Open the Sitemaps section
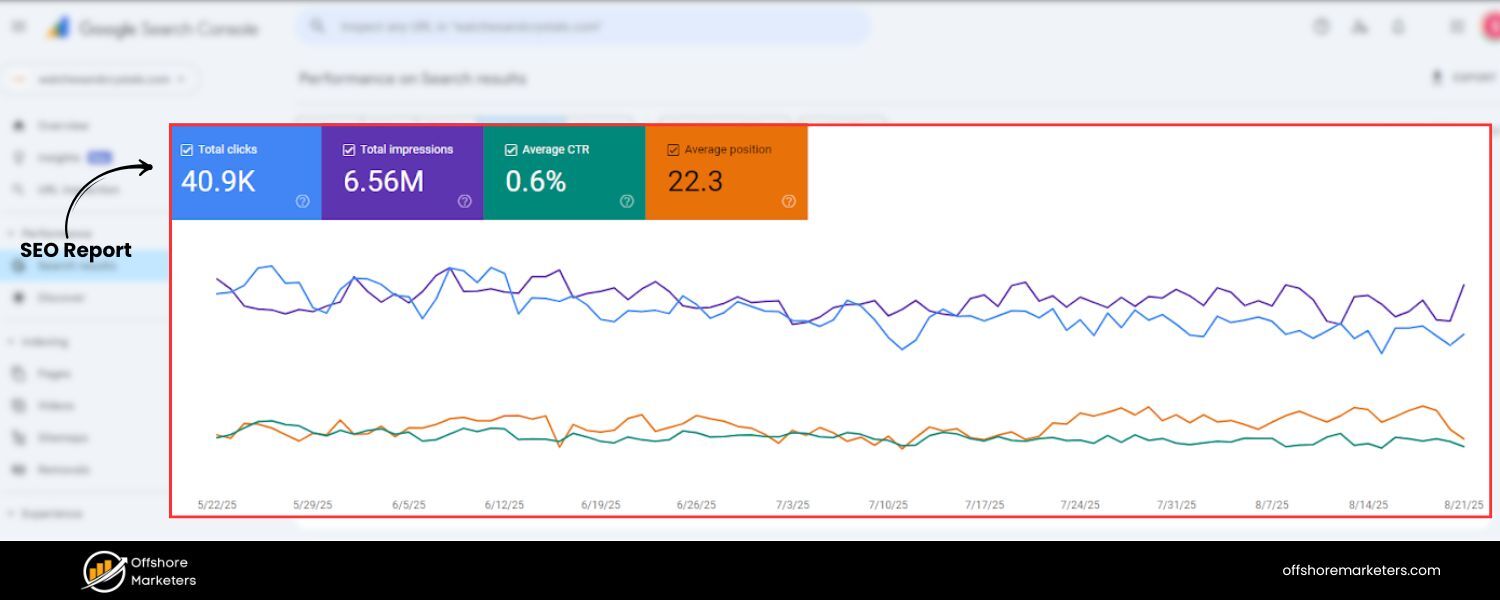Viewport: 1500px width, 600px height. (62, 437)
